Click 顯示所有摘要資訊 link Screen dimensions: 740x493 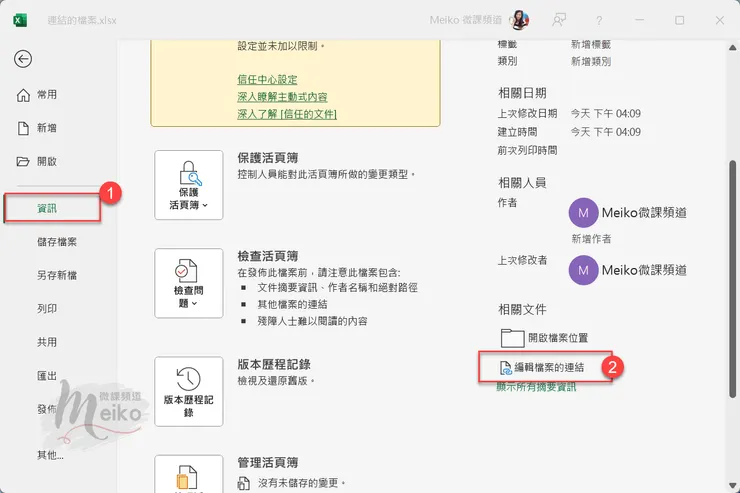tap(536, 387)
